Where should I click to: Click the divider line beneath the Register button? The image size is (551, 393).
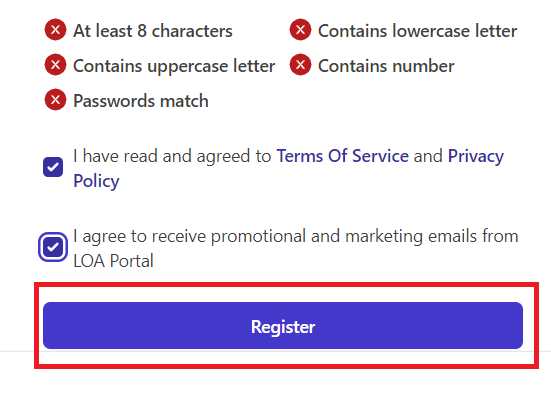pyautogui.click(x=276, y=351)
